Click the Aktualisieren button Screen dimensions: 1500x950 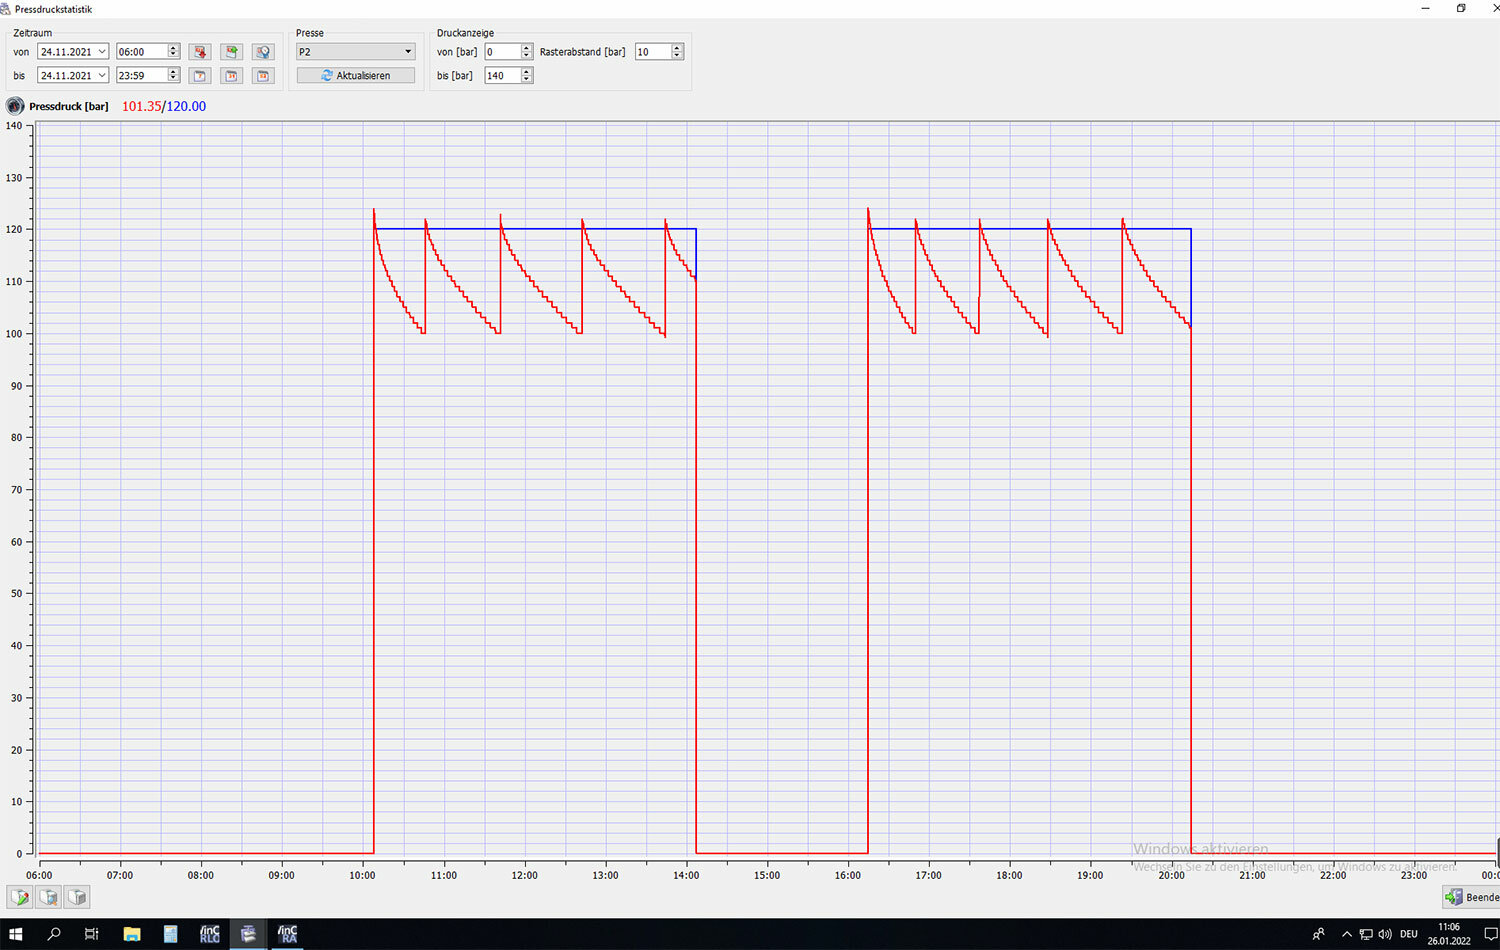[355, 75]
